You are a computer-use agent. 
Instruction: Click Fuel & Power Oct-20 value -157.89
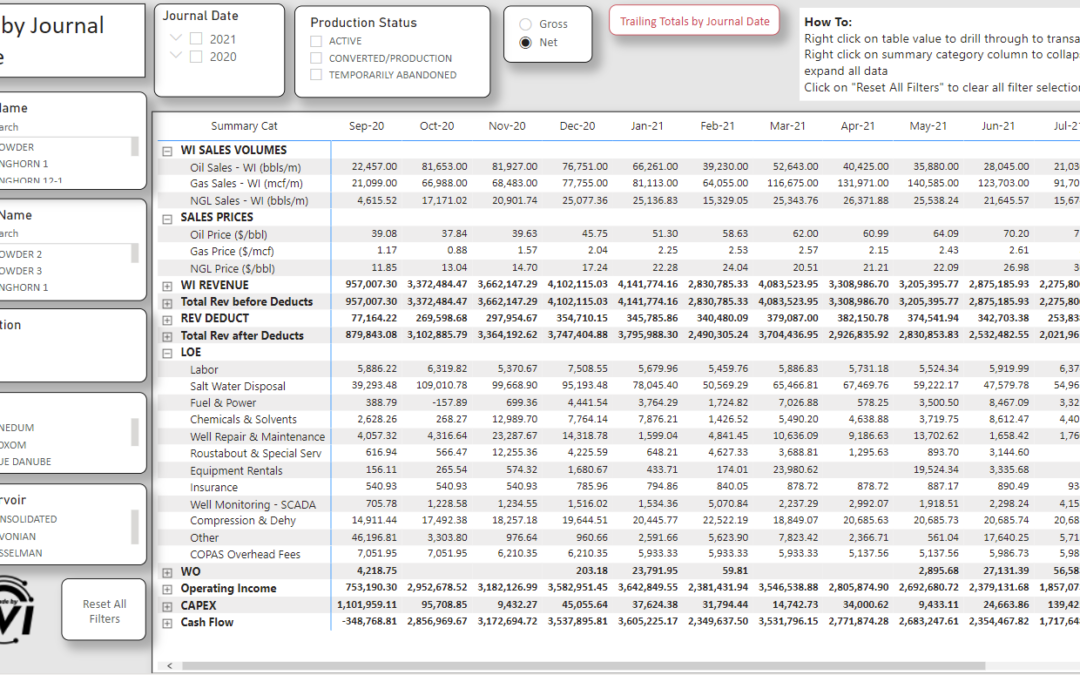(x=448, y=402)
